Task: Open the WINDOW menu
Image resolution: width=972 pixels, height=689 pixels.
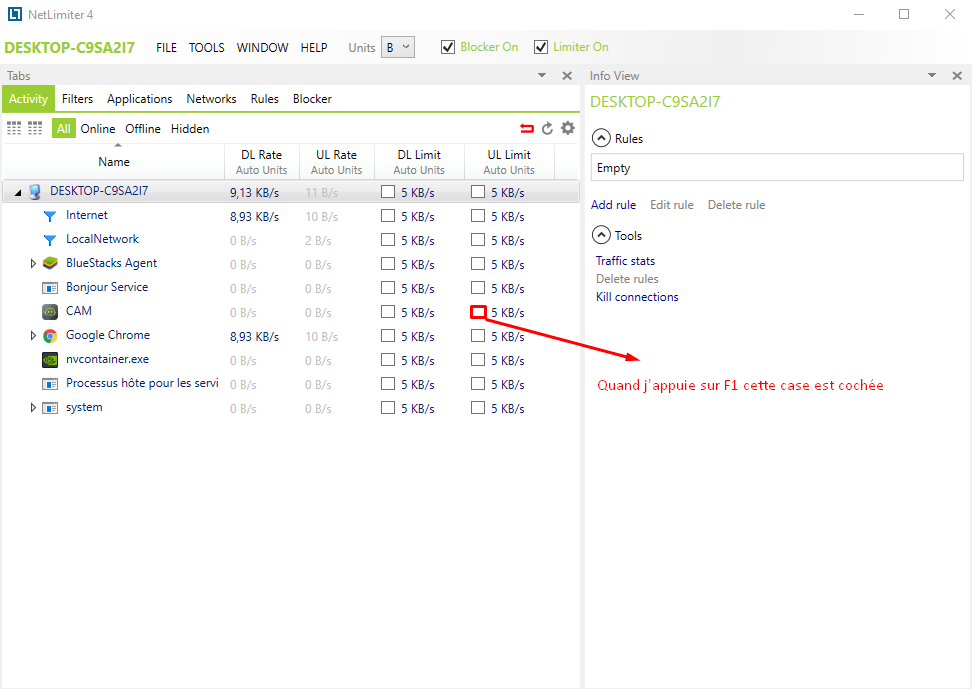Action: pos(262,48)
